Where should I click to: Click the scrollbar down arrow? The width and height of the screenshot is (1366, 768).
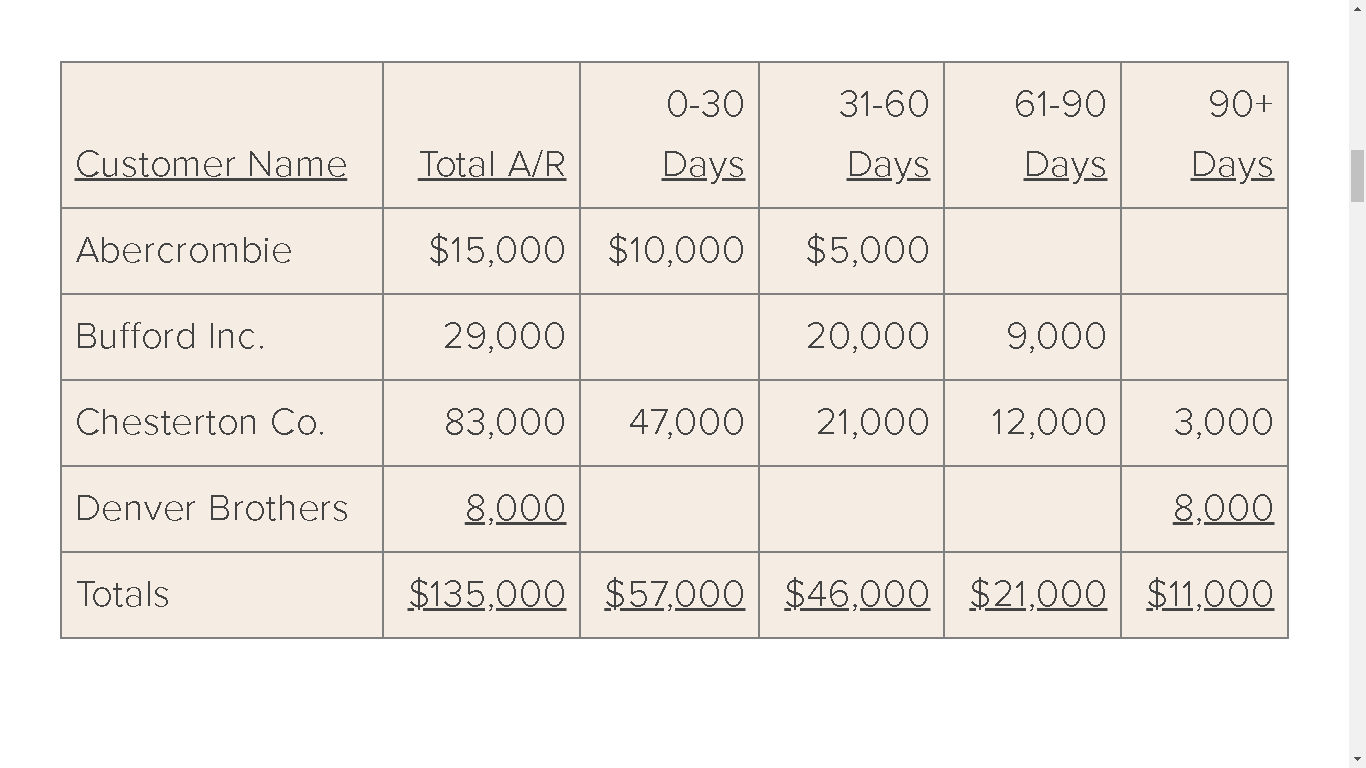click(x=1357, y=760)
